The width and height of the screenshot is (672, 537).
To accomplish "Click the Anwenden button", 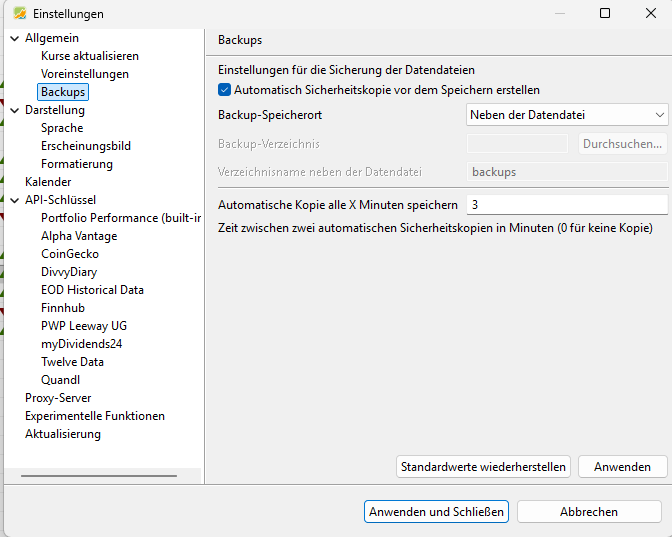I will tap(622, 467).
